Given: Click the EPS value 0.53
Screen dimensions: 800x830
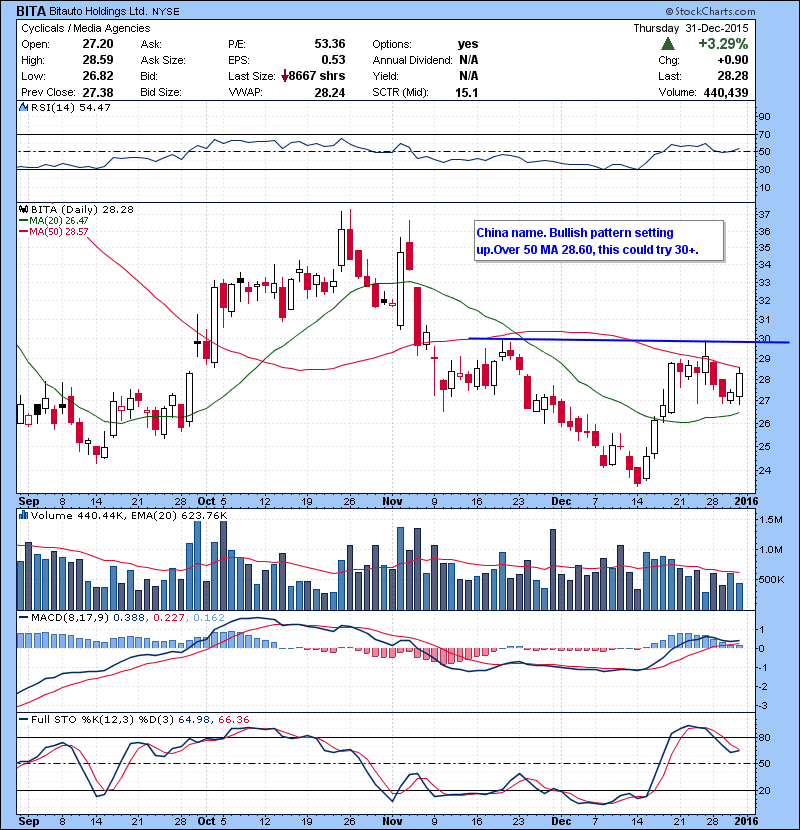Looking at the screenshot, I should 334,60.
